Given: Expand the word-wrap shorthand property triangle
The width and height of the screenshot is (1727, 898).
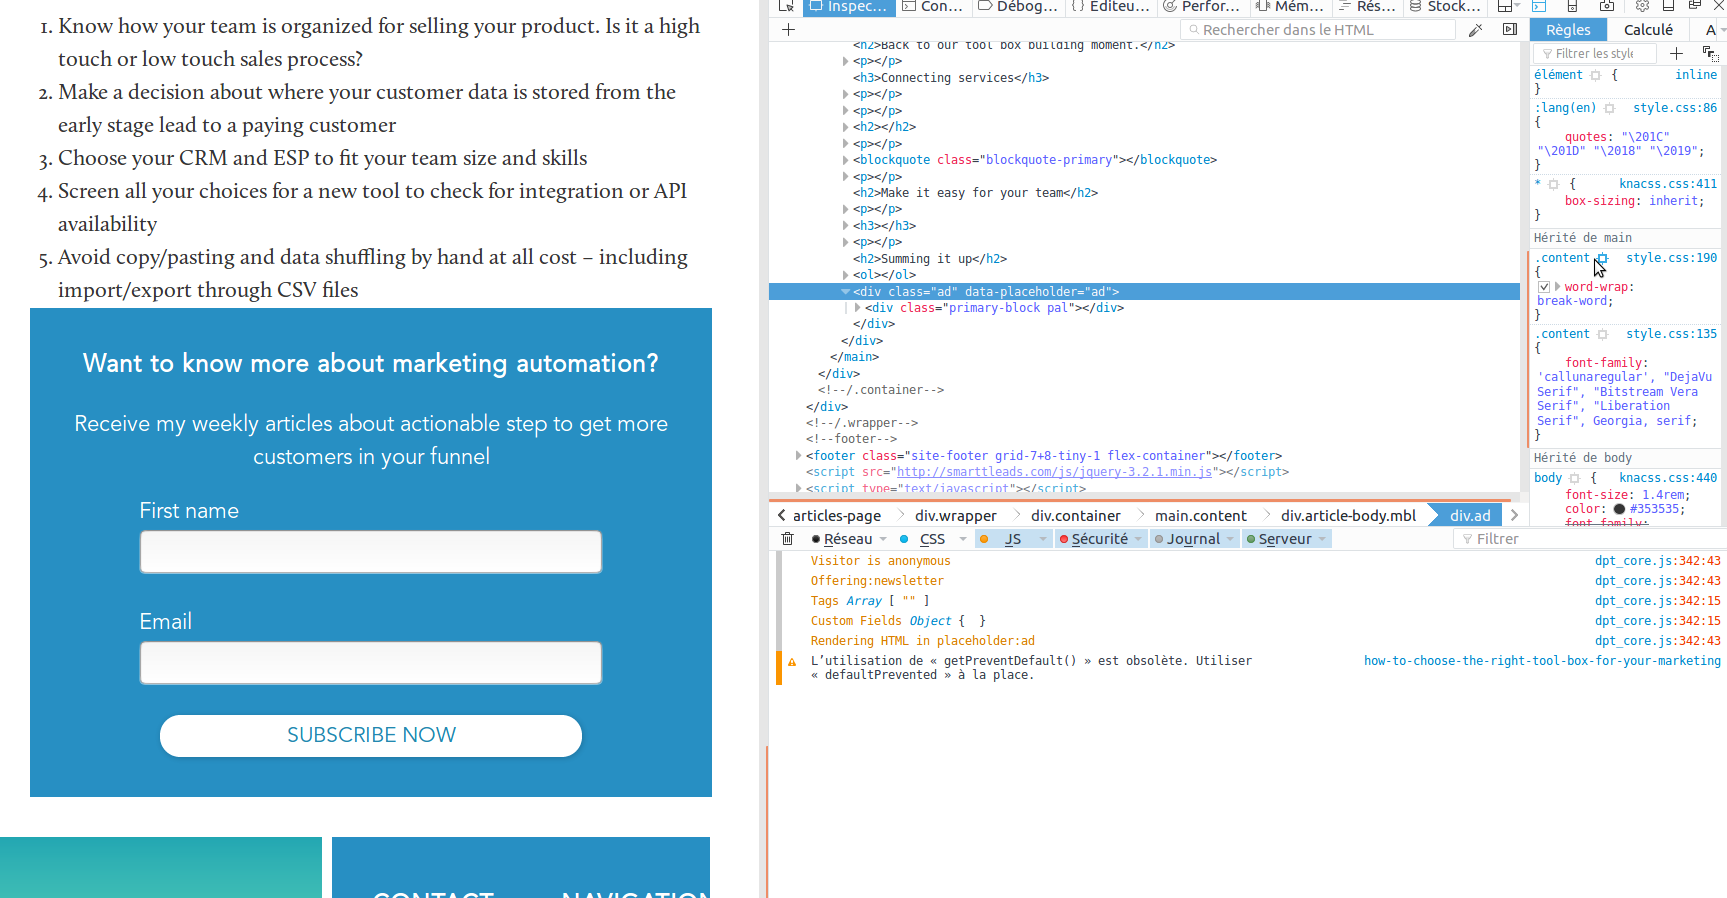Looking at the screenshot, I should (x=1557, y=287).
